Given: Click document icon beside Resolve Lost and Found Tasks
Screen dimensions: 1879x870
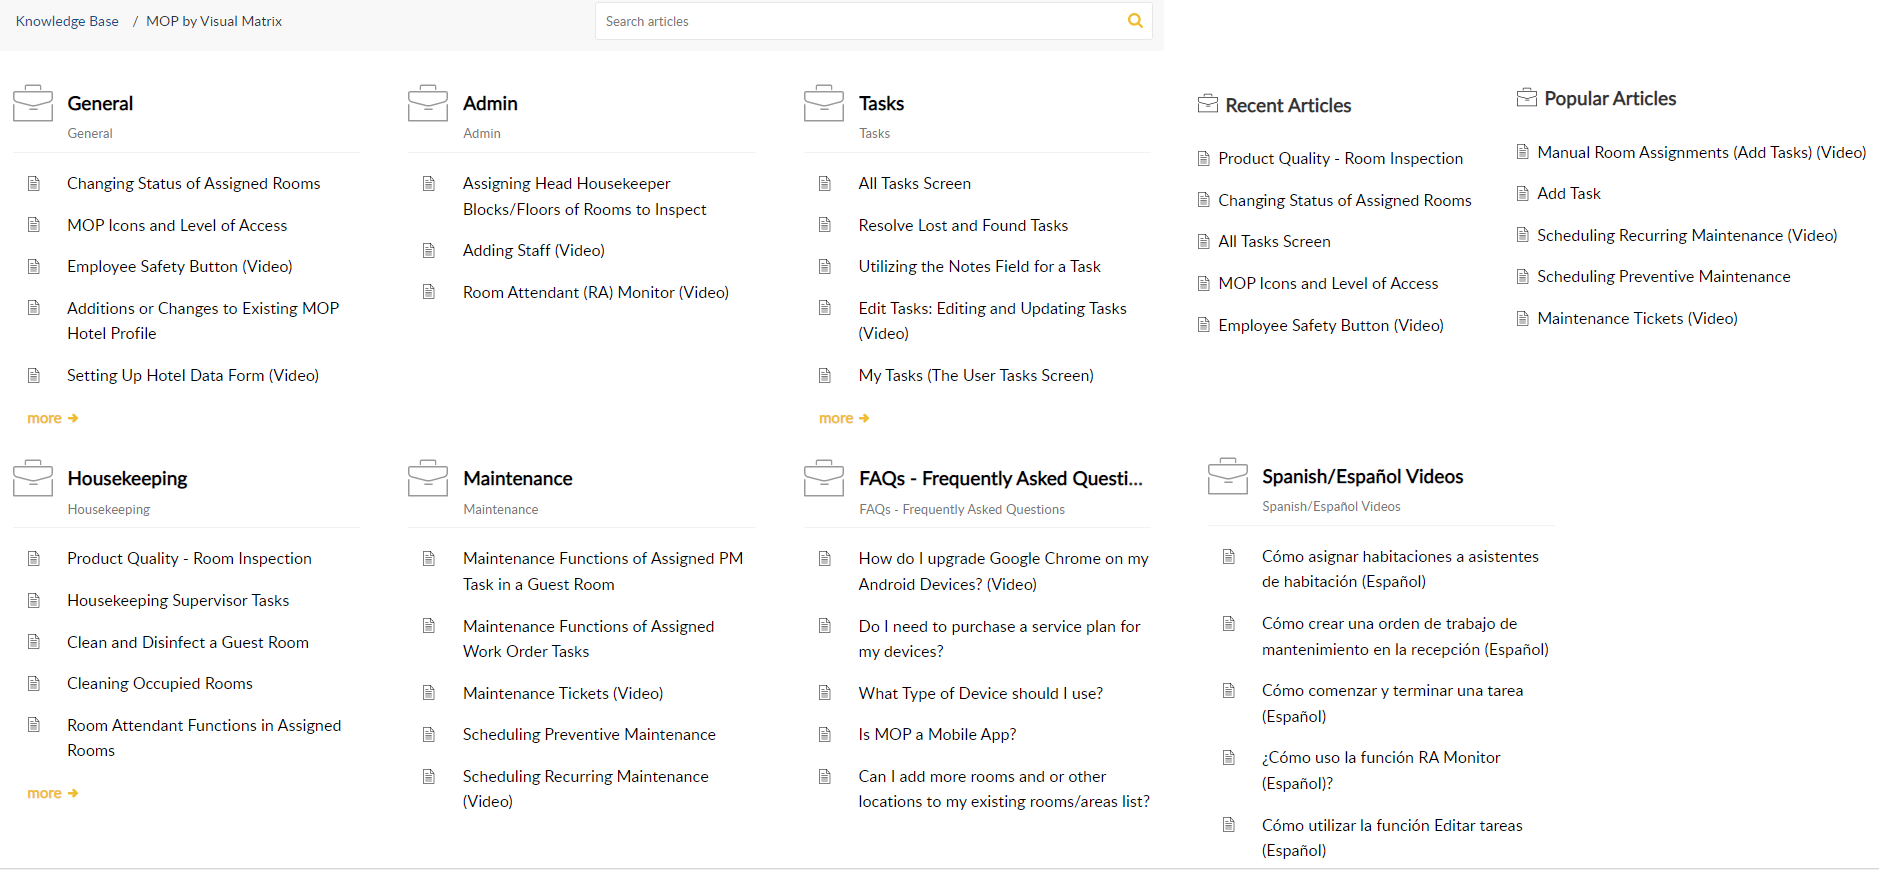Looking at the screenshot, I should [825, 225].
